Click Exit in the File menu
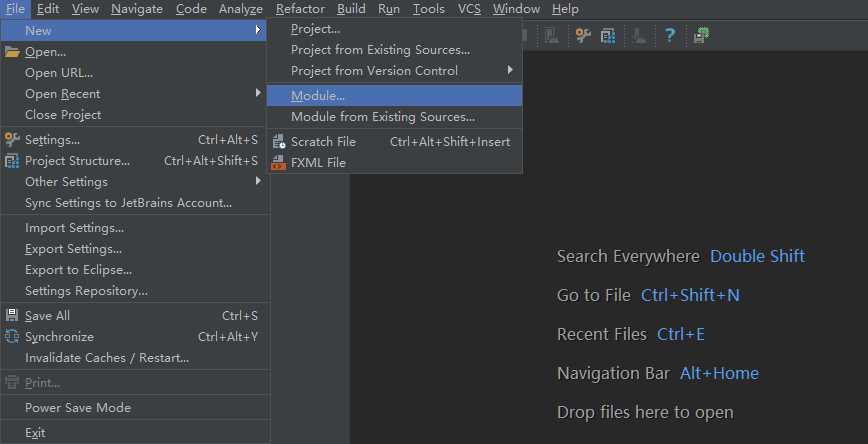The height and width of the screenshot is (444, 868). [35, 433]
